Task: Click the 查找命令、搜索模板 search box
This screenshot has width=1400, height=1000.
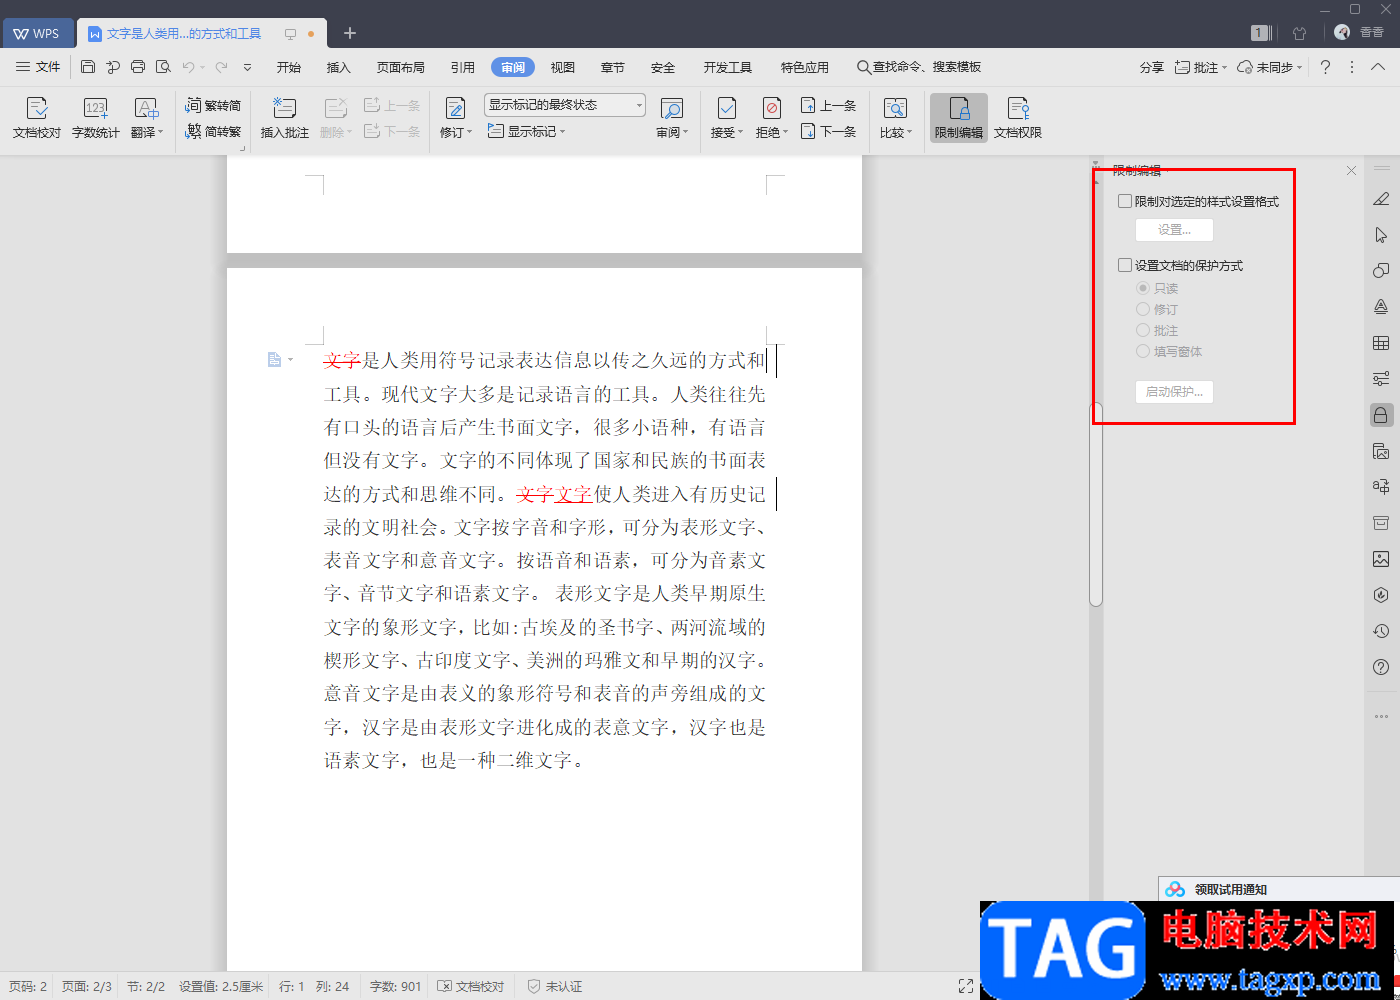Action: tap(920, 67)
